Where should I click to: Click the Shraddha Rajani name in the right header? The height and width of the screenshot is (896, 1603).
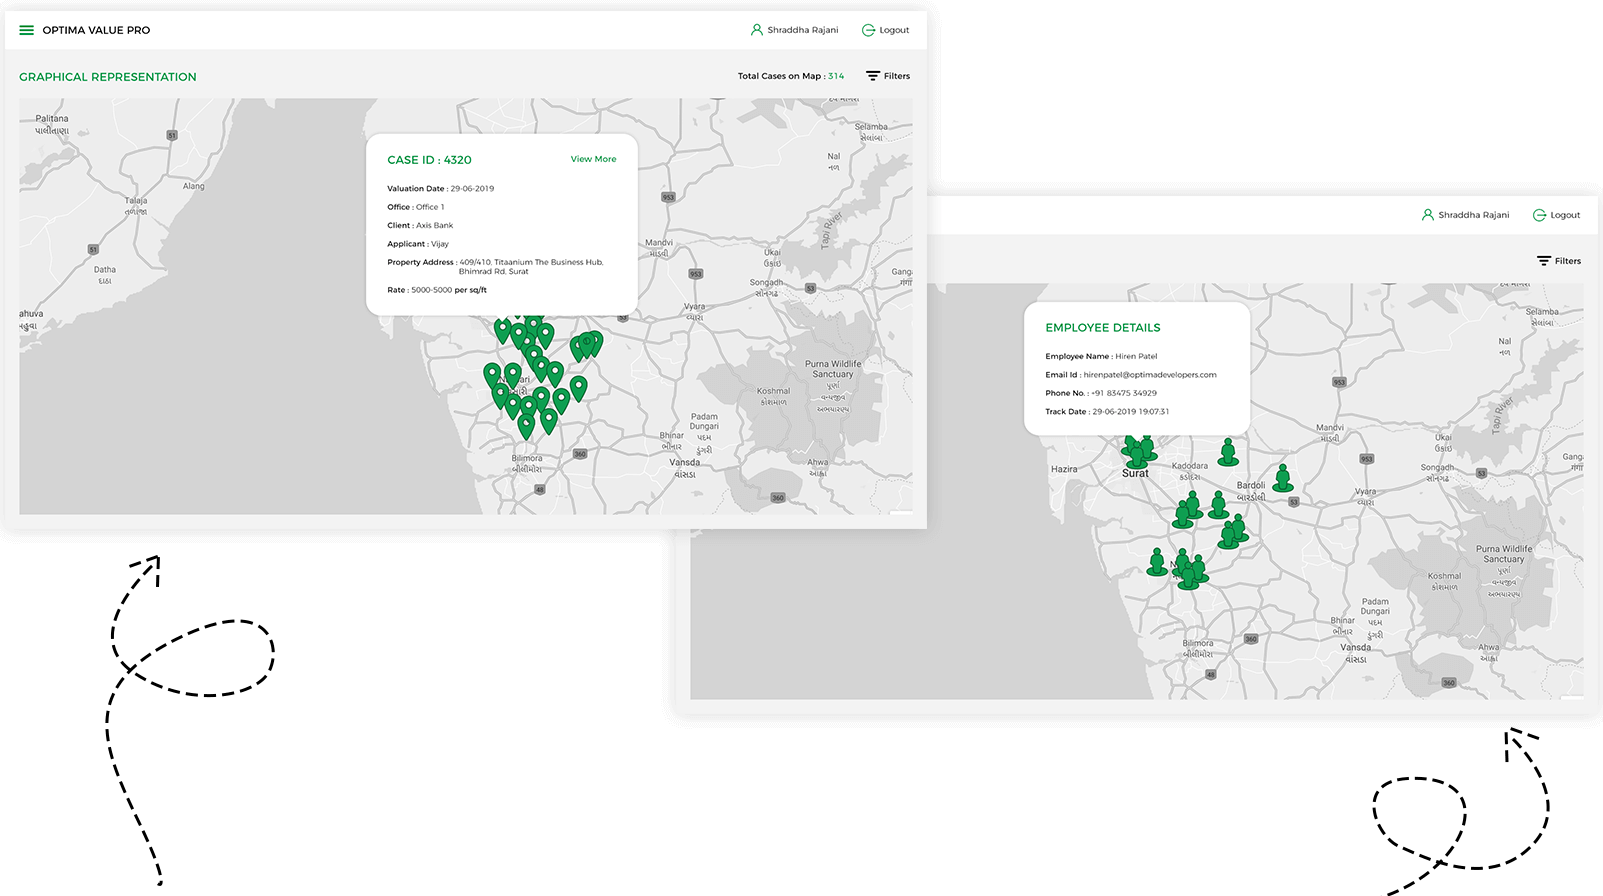pos(1473,215)
